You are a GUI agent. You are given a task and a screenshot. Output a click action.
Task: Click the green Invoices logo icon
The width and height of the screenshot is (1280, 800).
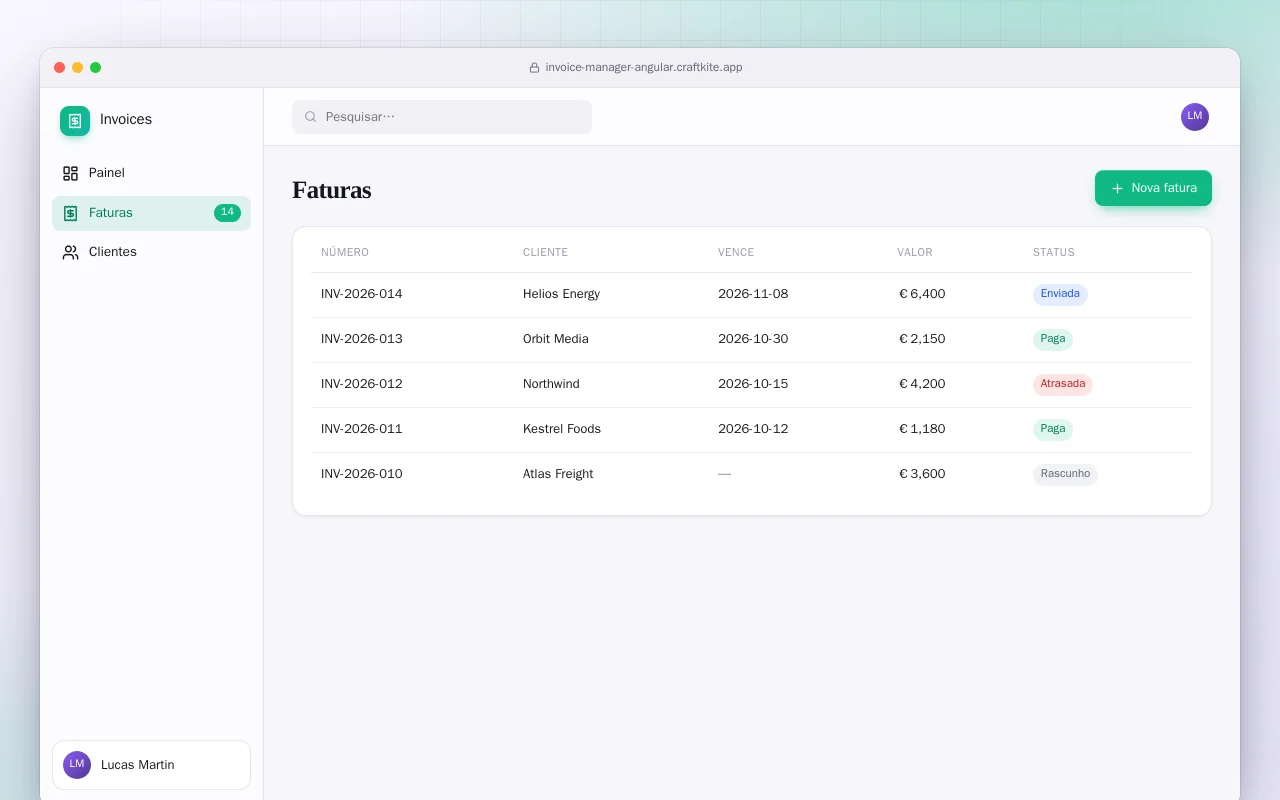[x=75, y=121]
